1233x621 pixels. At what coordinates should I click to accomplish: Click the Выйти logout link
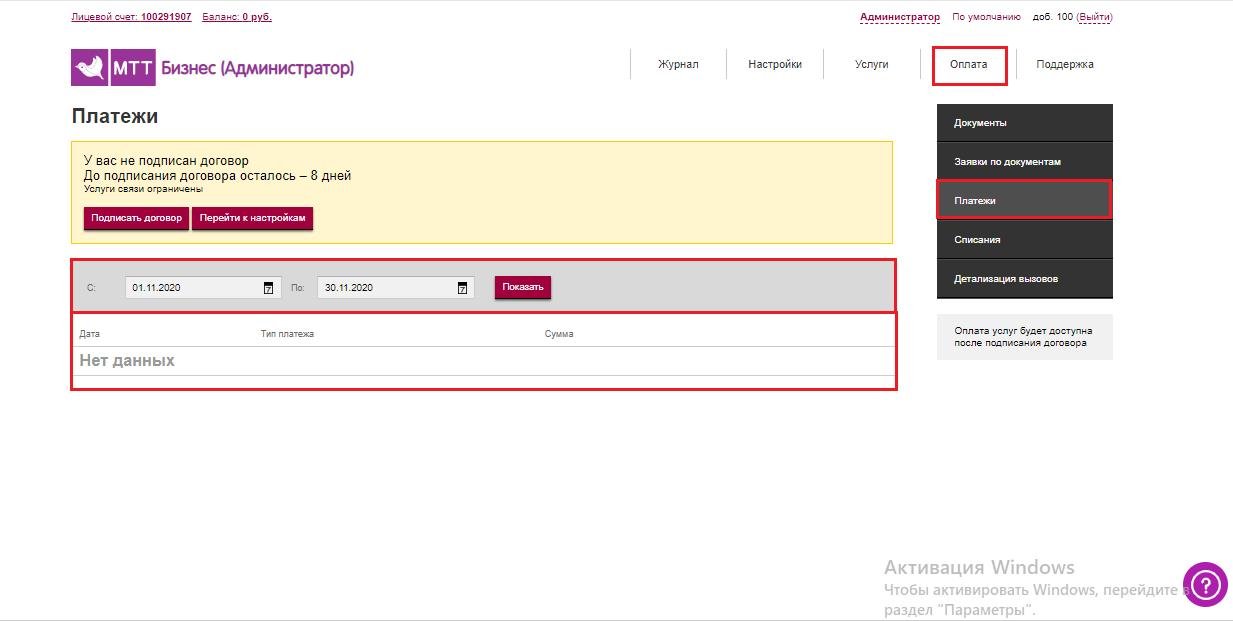(x=1094, y=17)
